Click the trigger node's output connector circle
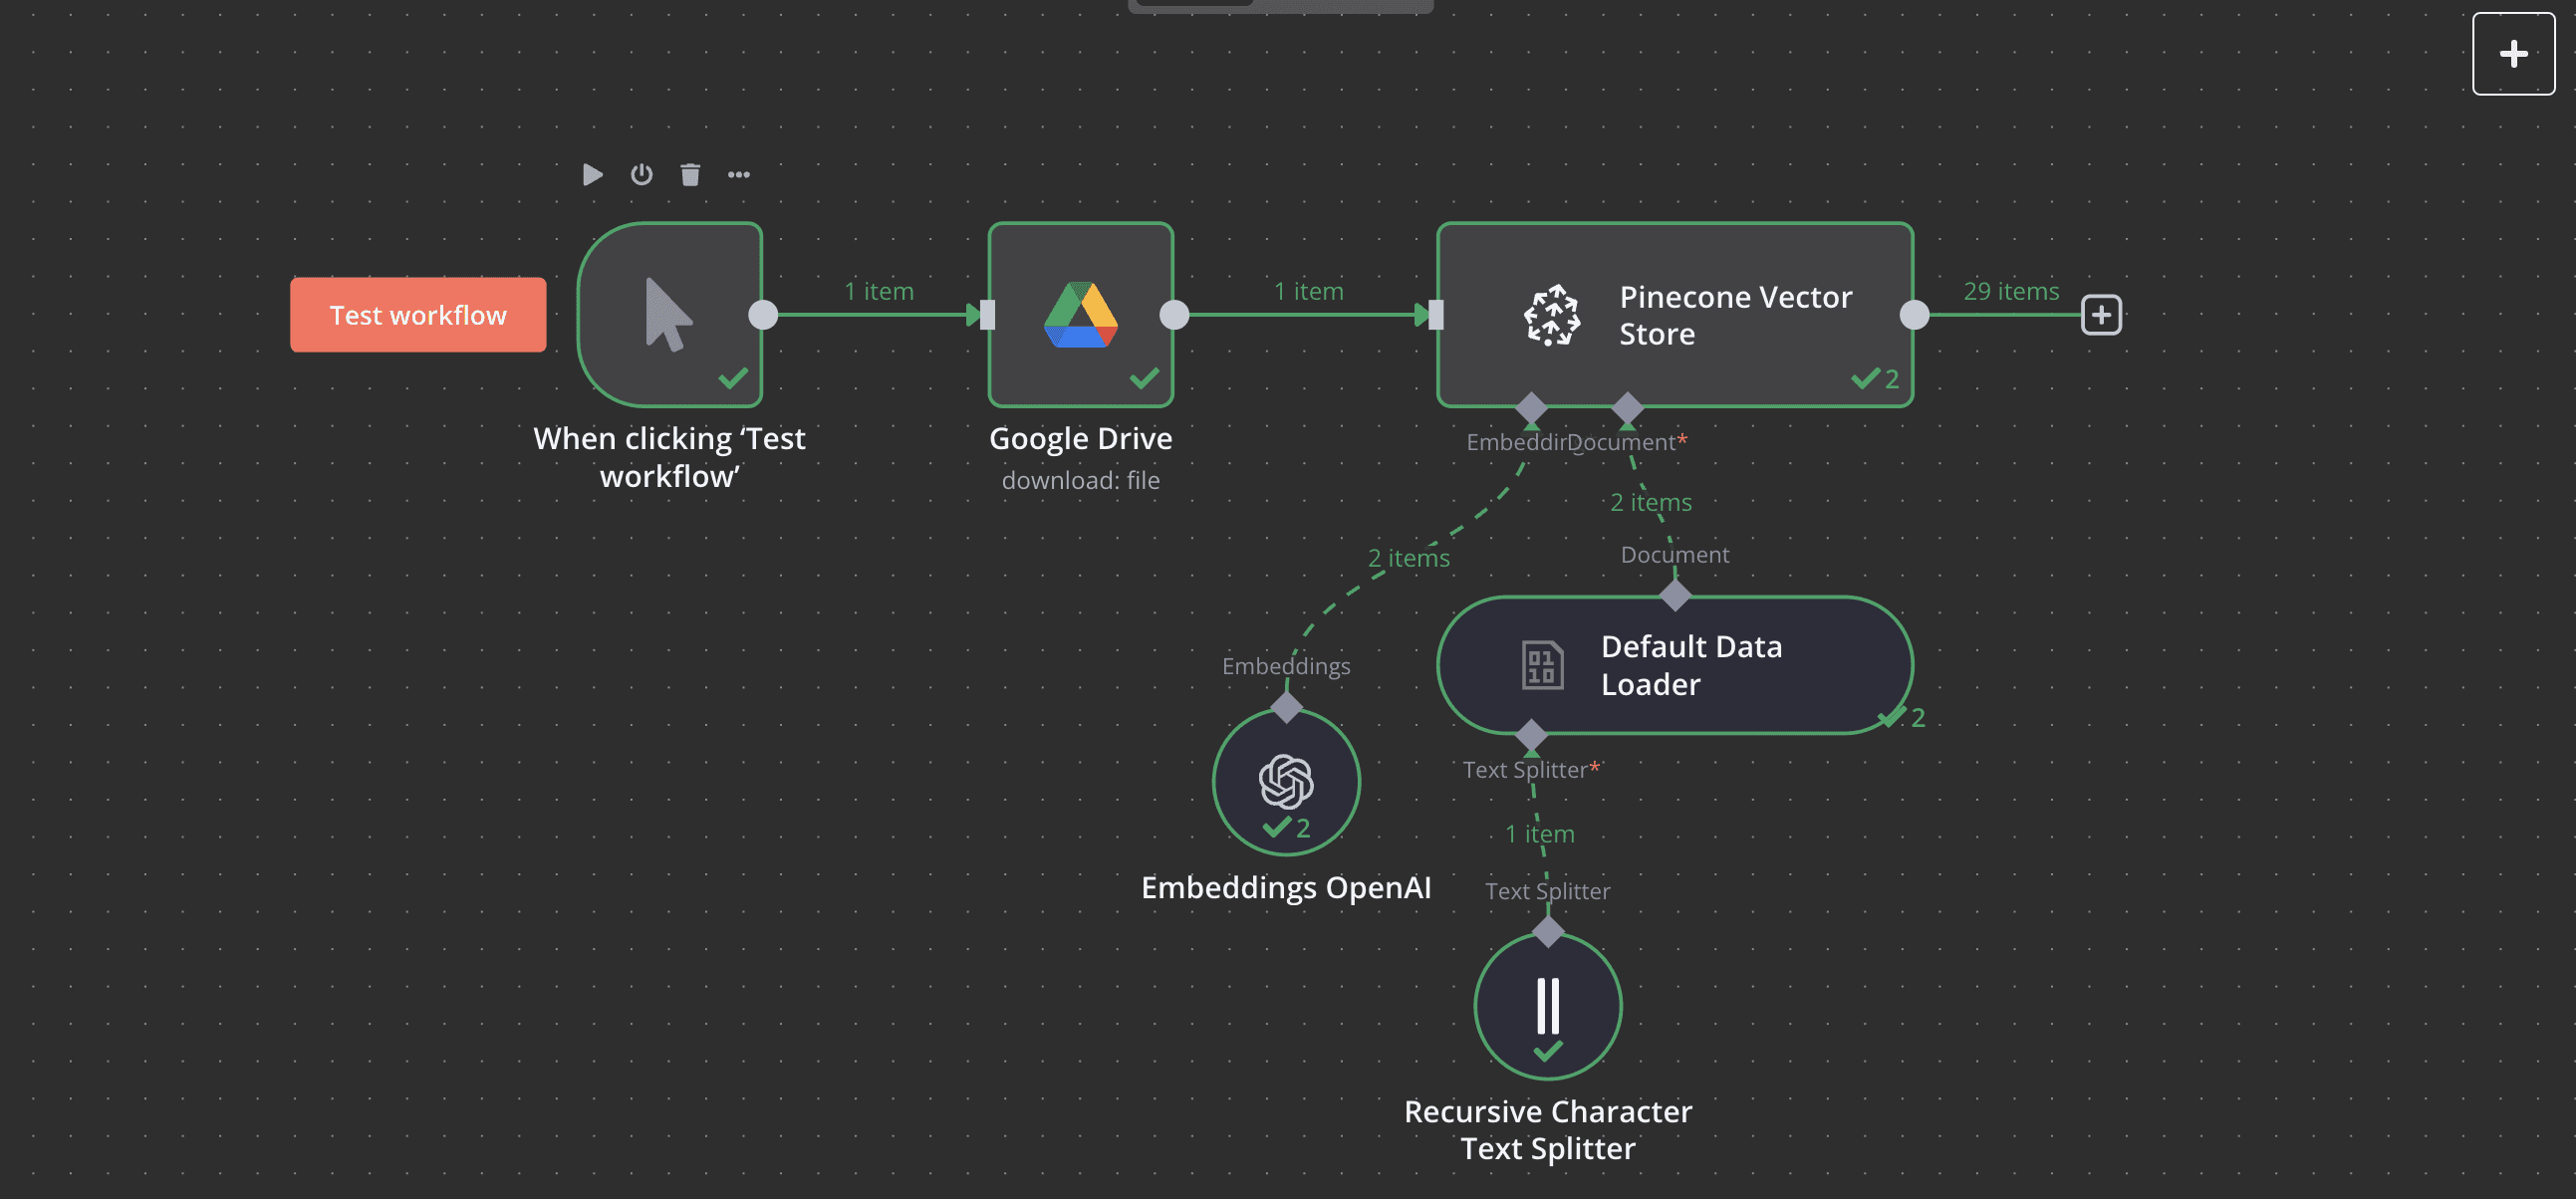The image size is (2576, 1199). (763, 315)
